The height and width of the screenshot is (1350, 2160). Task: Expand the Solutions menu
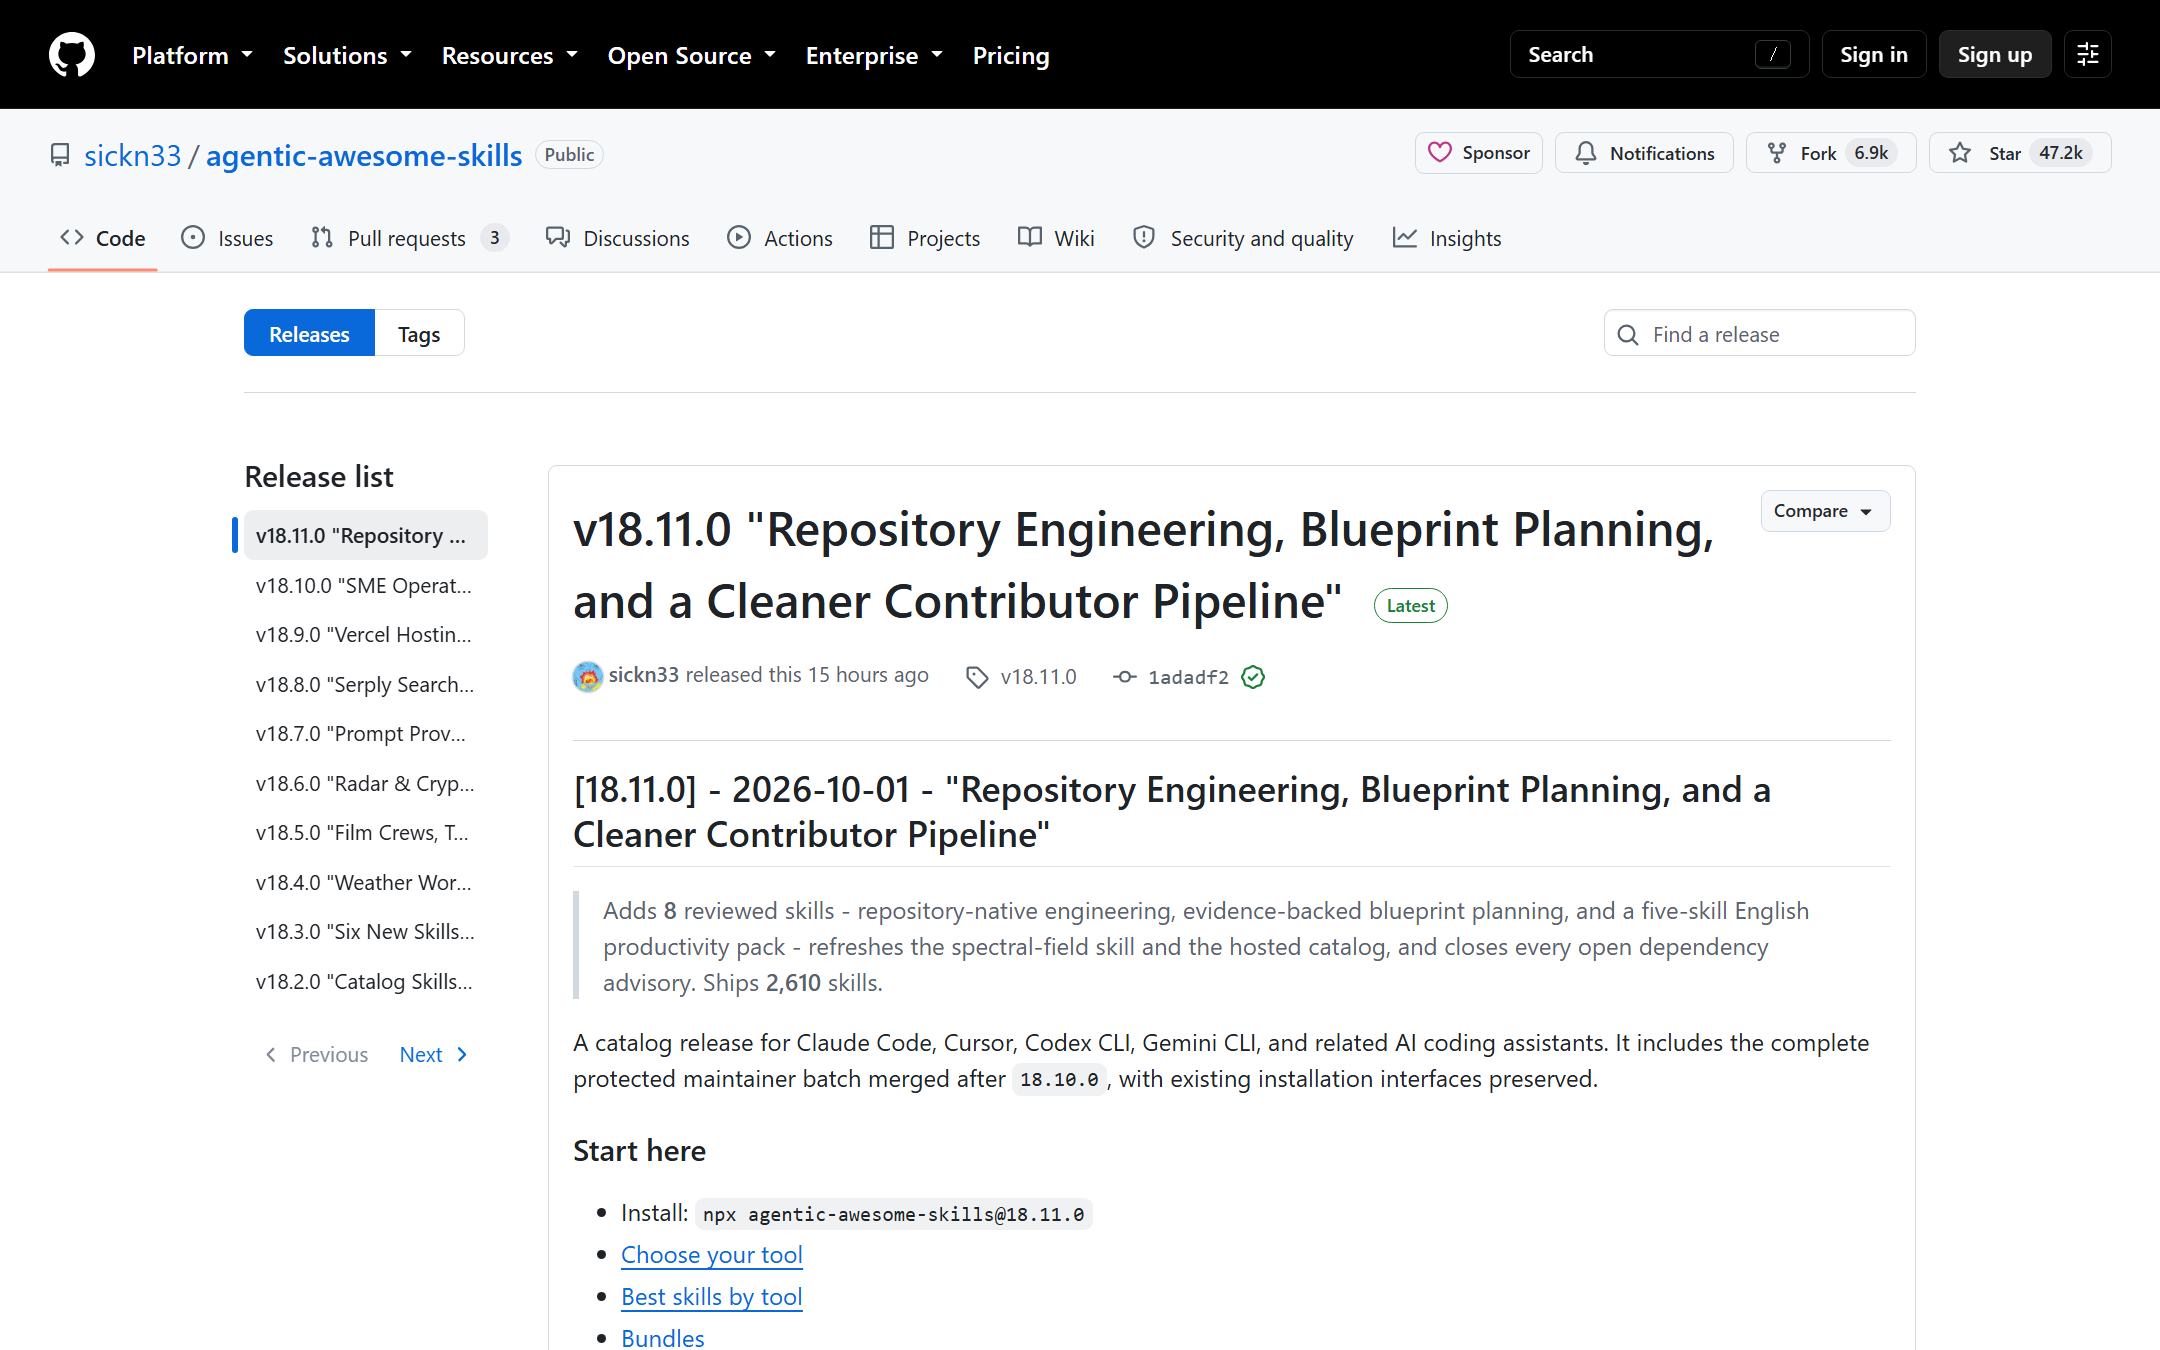pos(347,55)
